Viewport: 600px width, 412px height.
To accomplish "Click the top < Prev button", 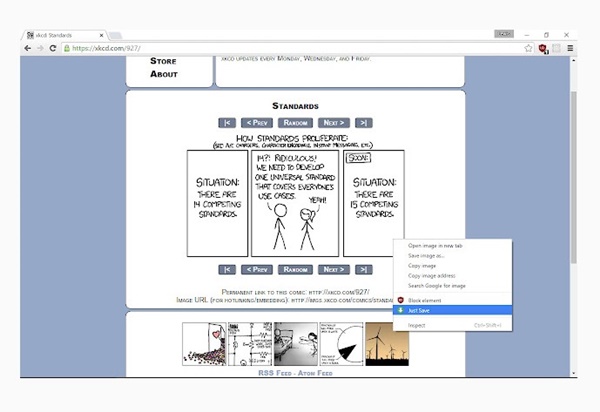I will tap(257, 123).
